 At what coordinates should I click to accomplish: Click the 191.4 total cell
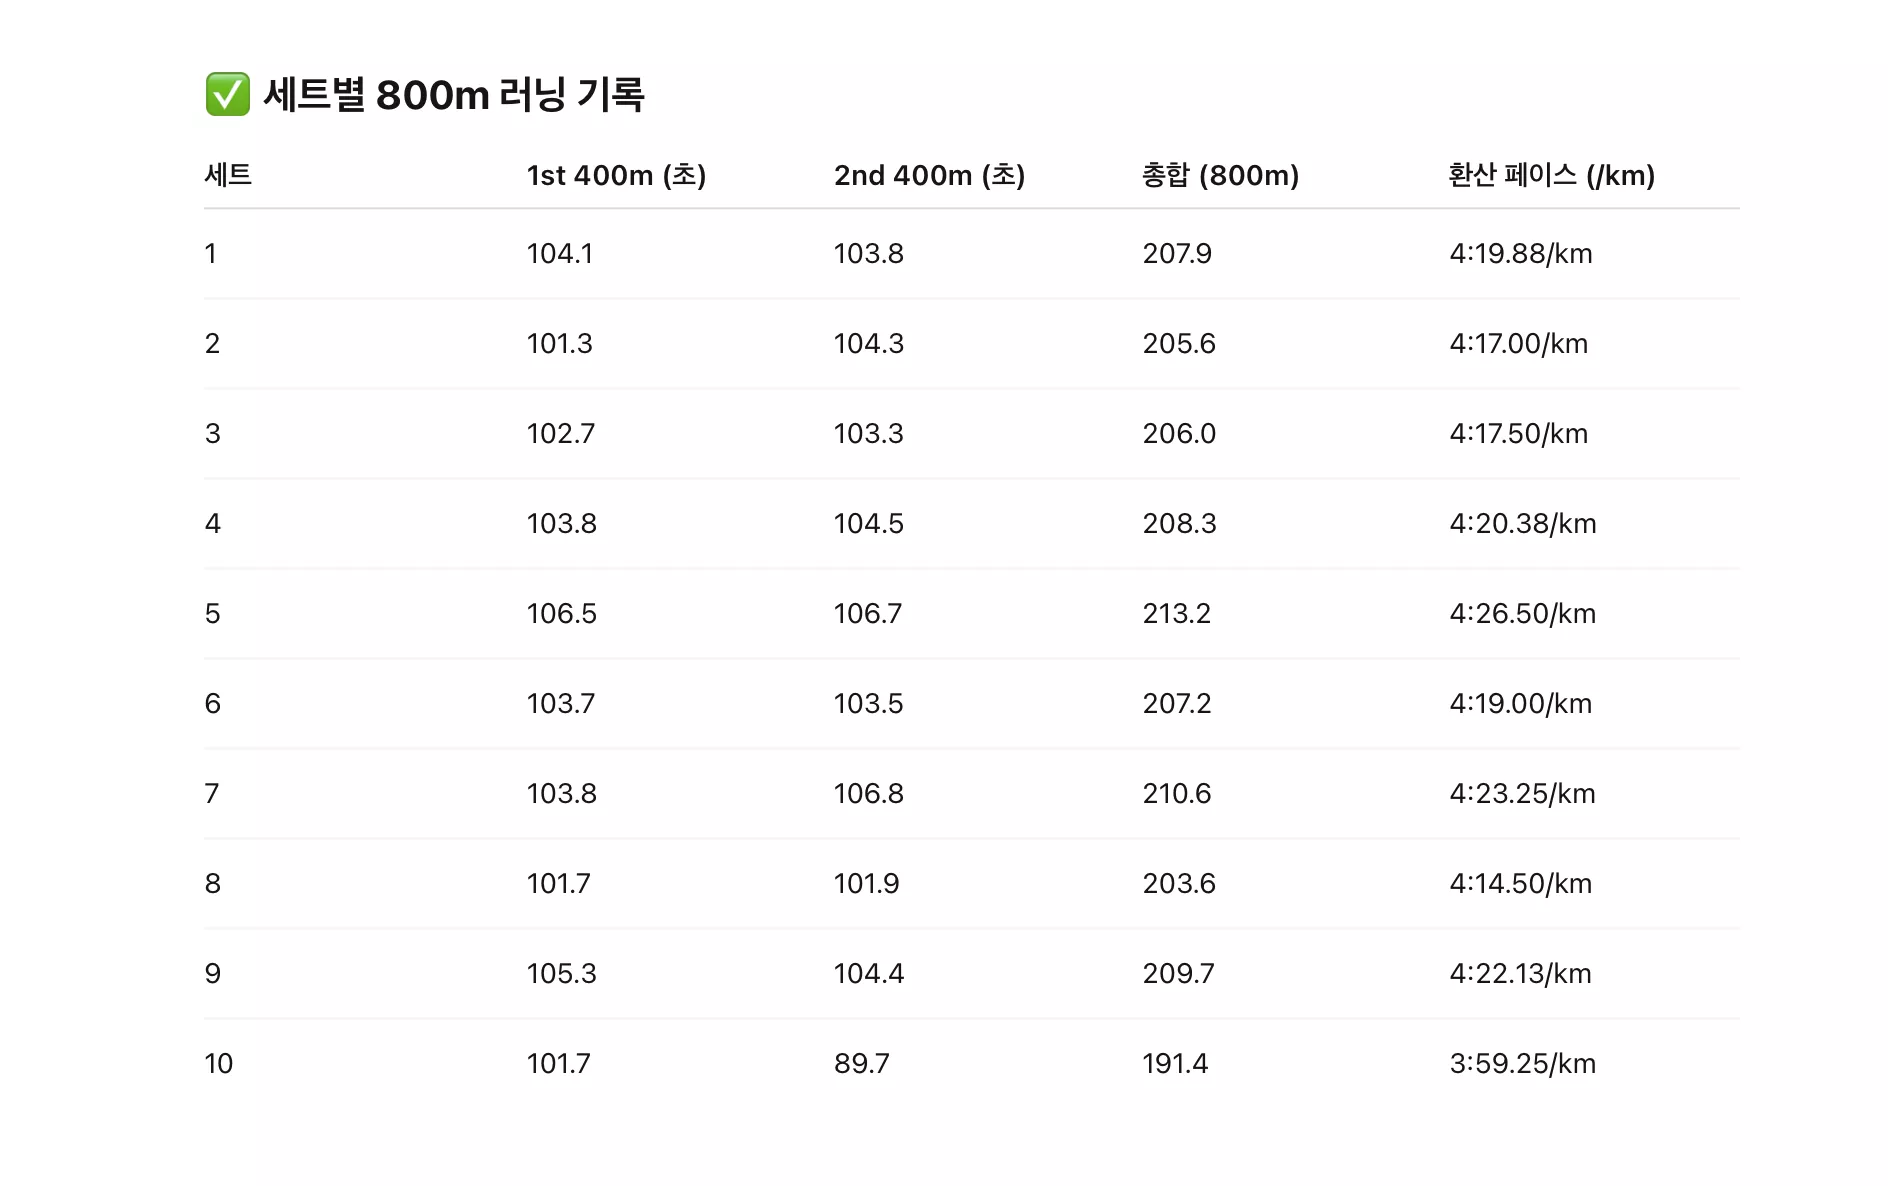1175,1064
